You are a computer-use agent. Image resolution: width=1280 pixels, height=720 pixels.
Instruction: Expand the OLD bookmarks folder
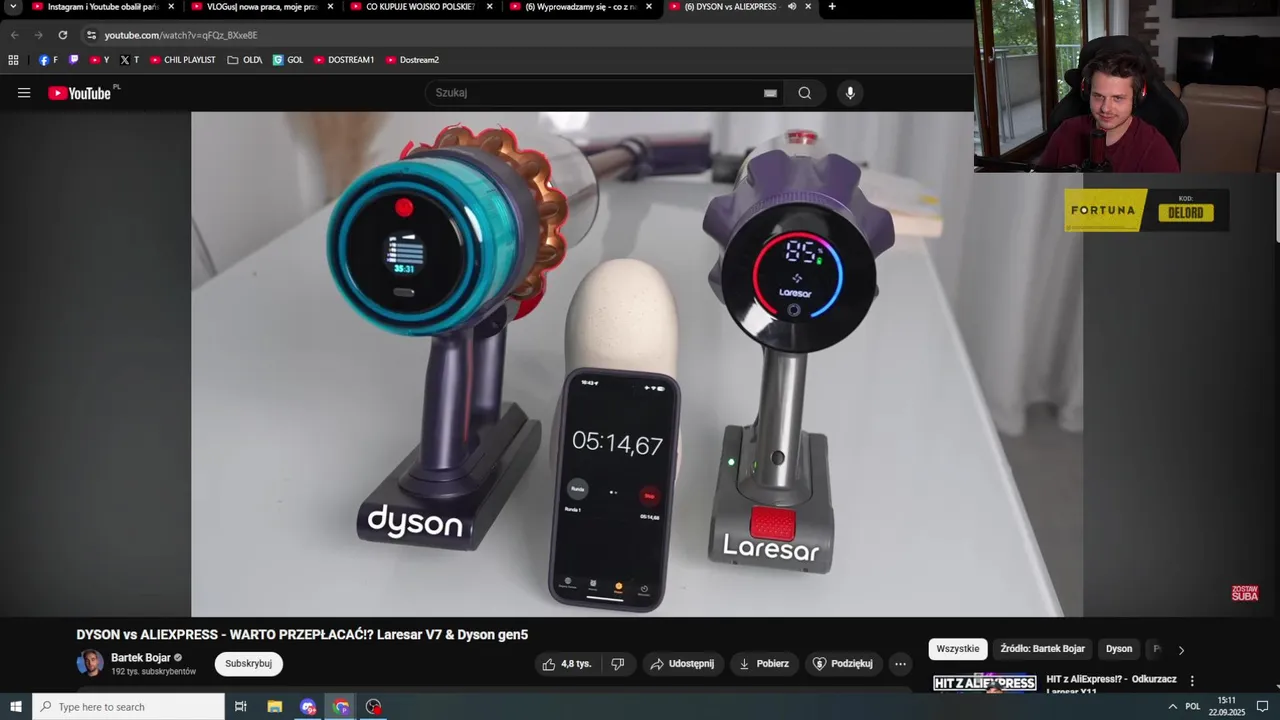pyautogui.click(x=245, y=60)
